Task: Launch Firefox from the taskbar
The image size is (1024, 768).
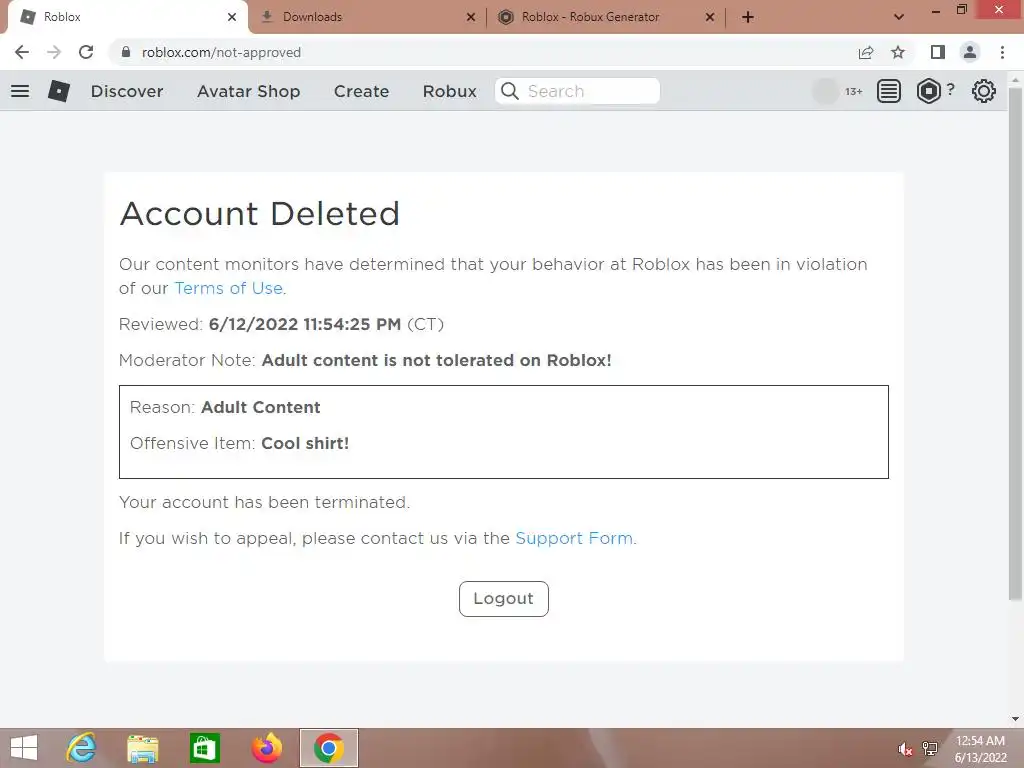Action: pos(266,748)
